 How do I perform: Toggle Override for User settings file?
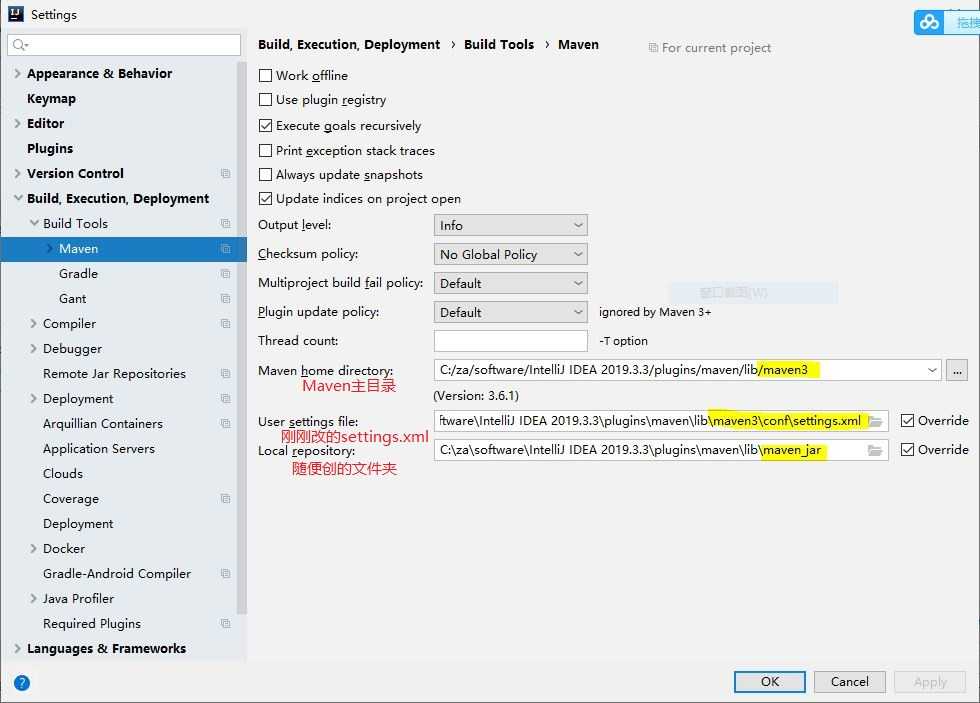click(908, 421)
